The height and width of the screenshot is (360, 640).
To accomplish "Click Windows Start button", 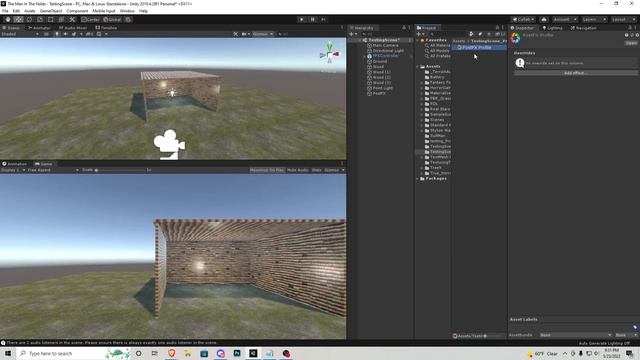I will tap(8, 353).
